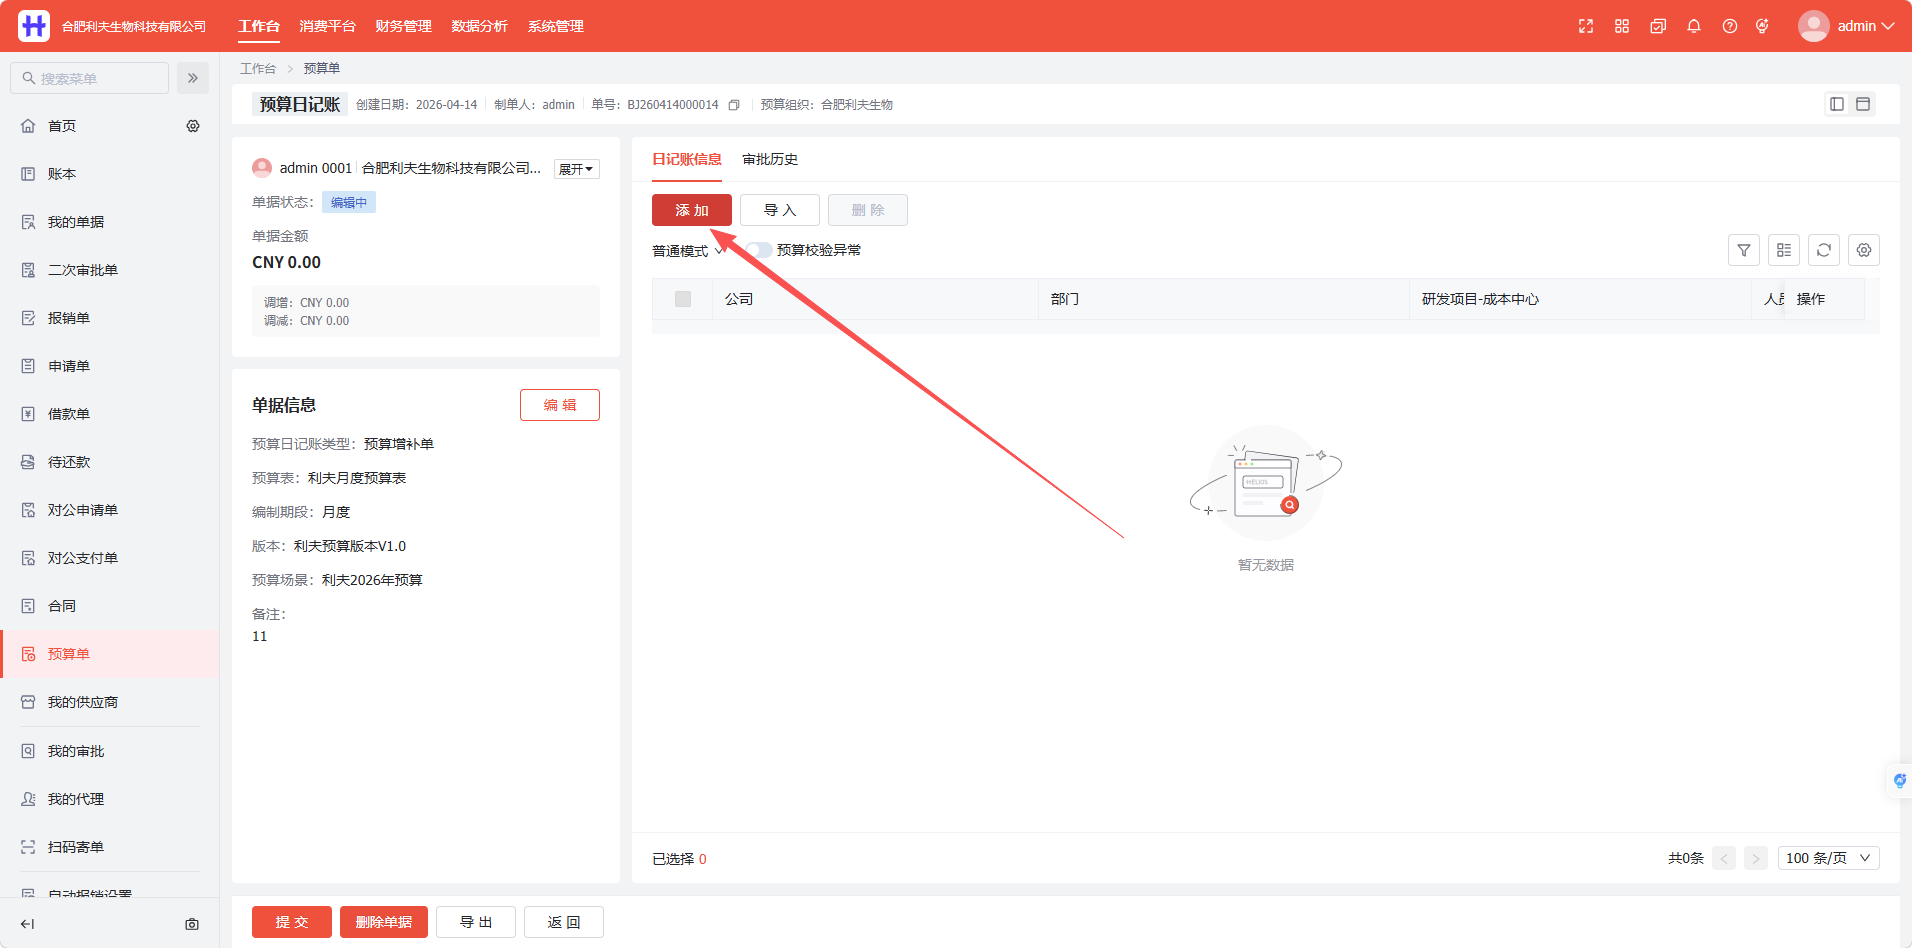
Task: Expand details with the 展开 dropdown
Action: pos(577,169)
